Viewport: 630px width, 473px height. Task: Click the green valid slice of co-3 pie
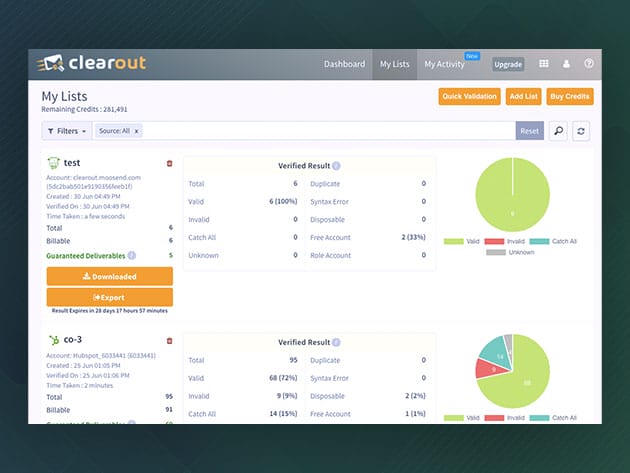(527, 380)
